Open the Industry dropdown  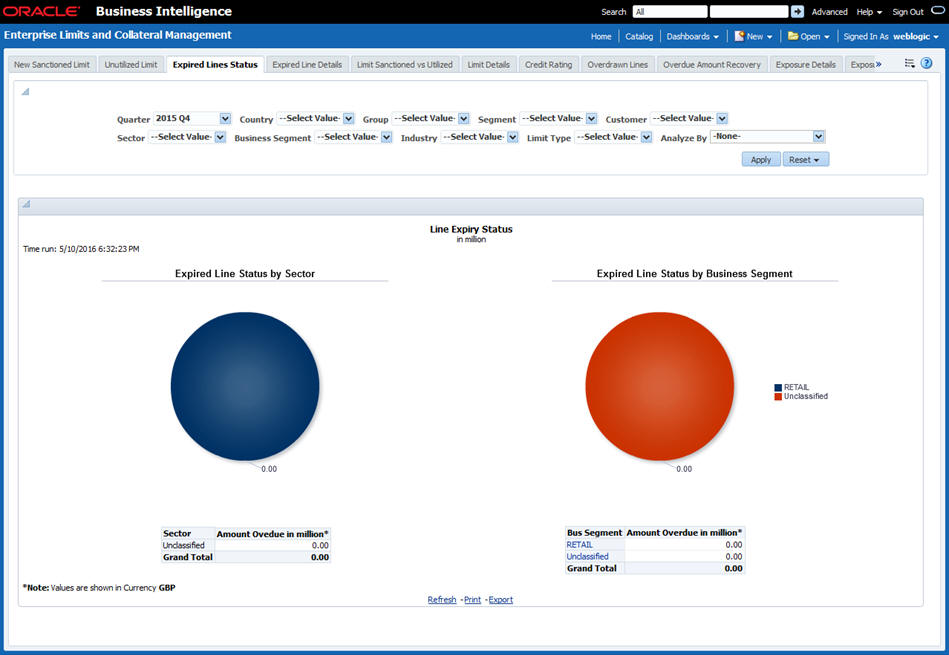click(513, 137)
